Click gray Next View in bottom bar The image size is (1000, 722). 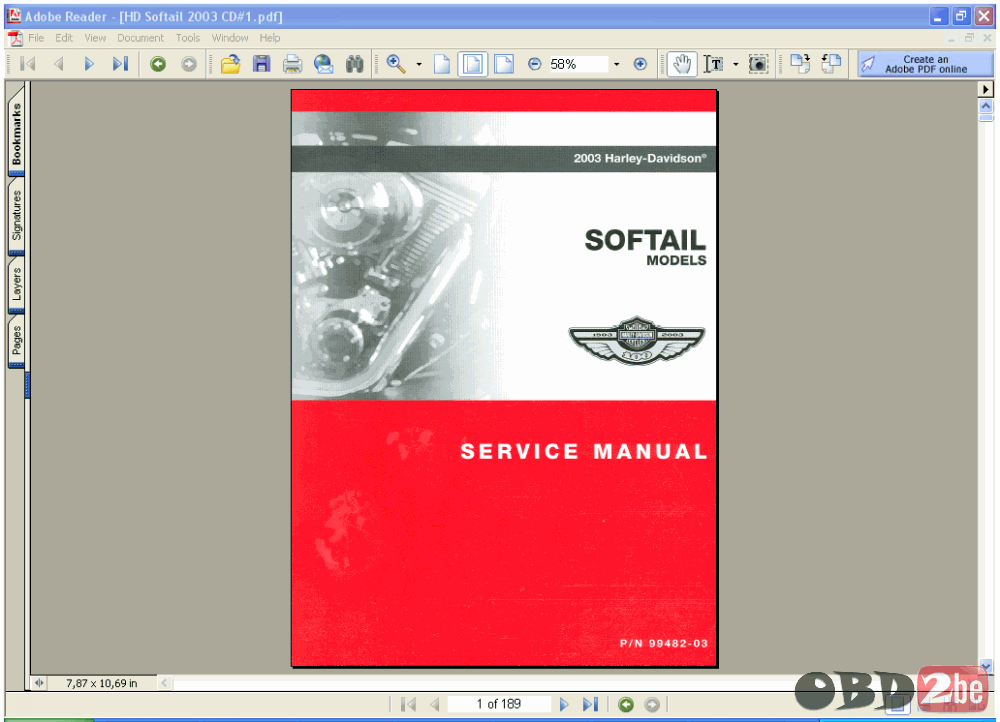[652, 704]
